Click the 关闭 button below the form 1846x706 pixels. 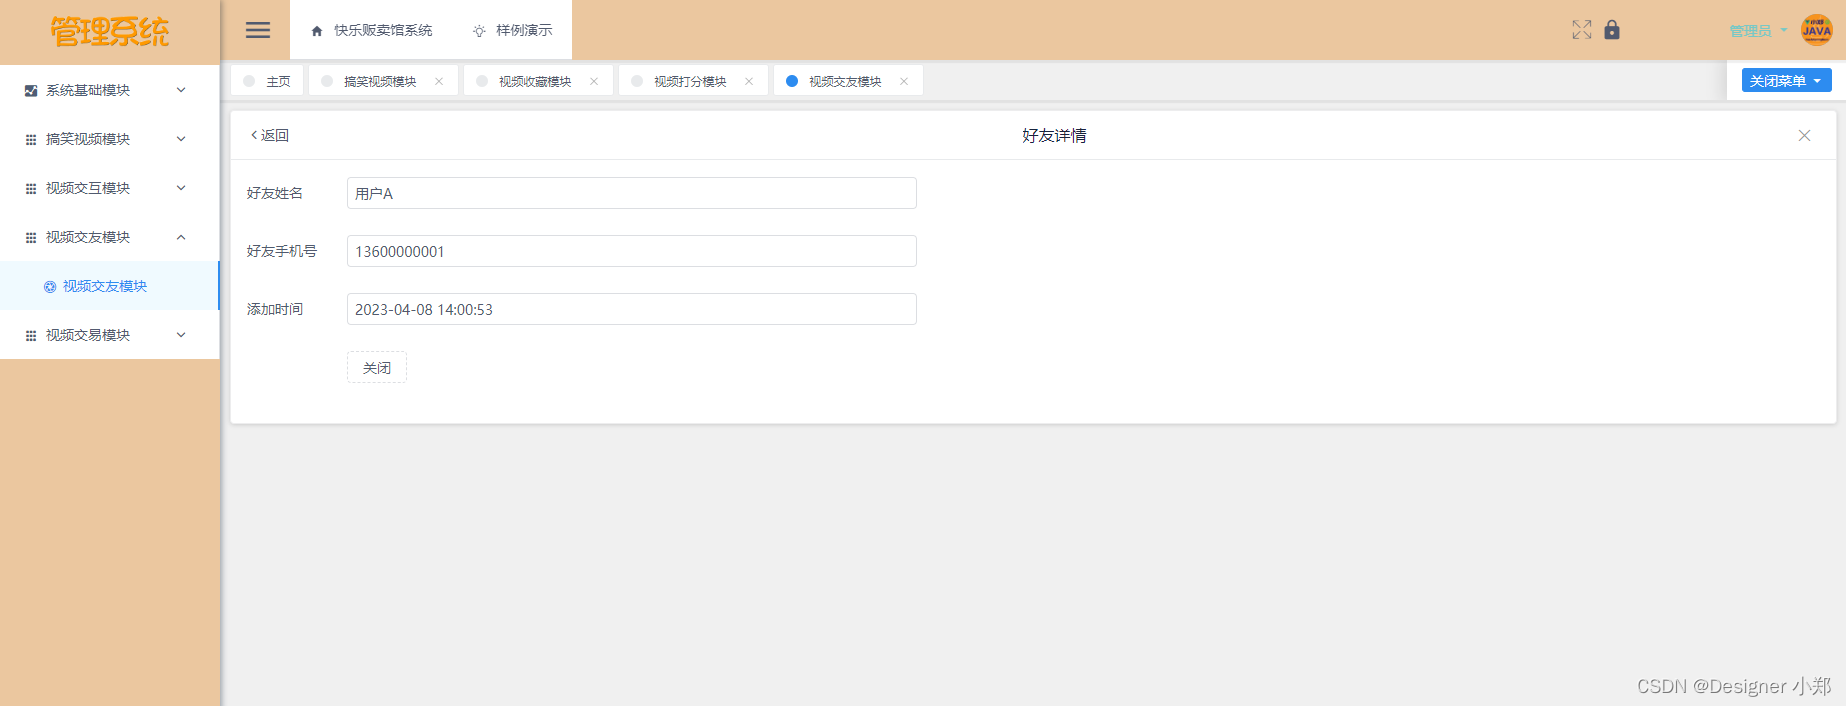pyautogui.click(x=377, y=367)
